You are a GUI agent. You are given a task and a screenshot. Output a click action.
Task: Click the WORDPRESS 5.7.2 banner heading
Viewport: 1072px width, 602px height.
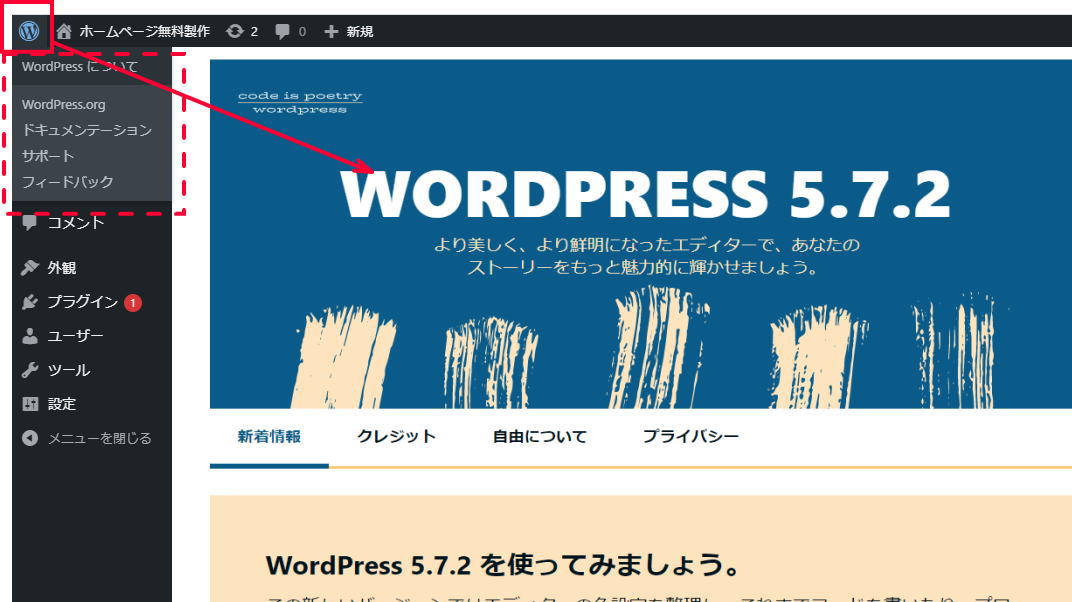pyautogui.click(x=645, y=195)
